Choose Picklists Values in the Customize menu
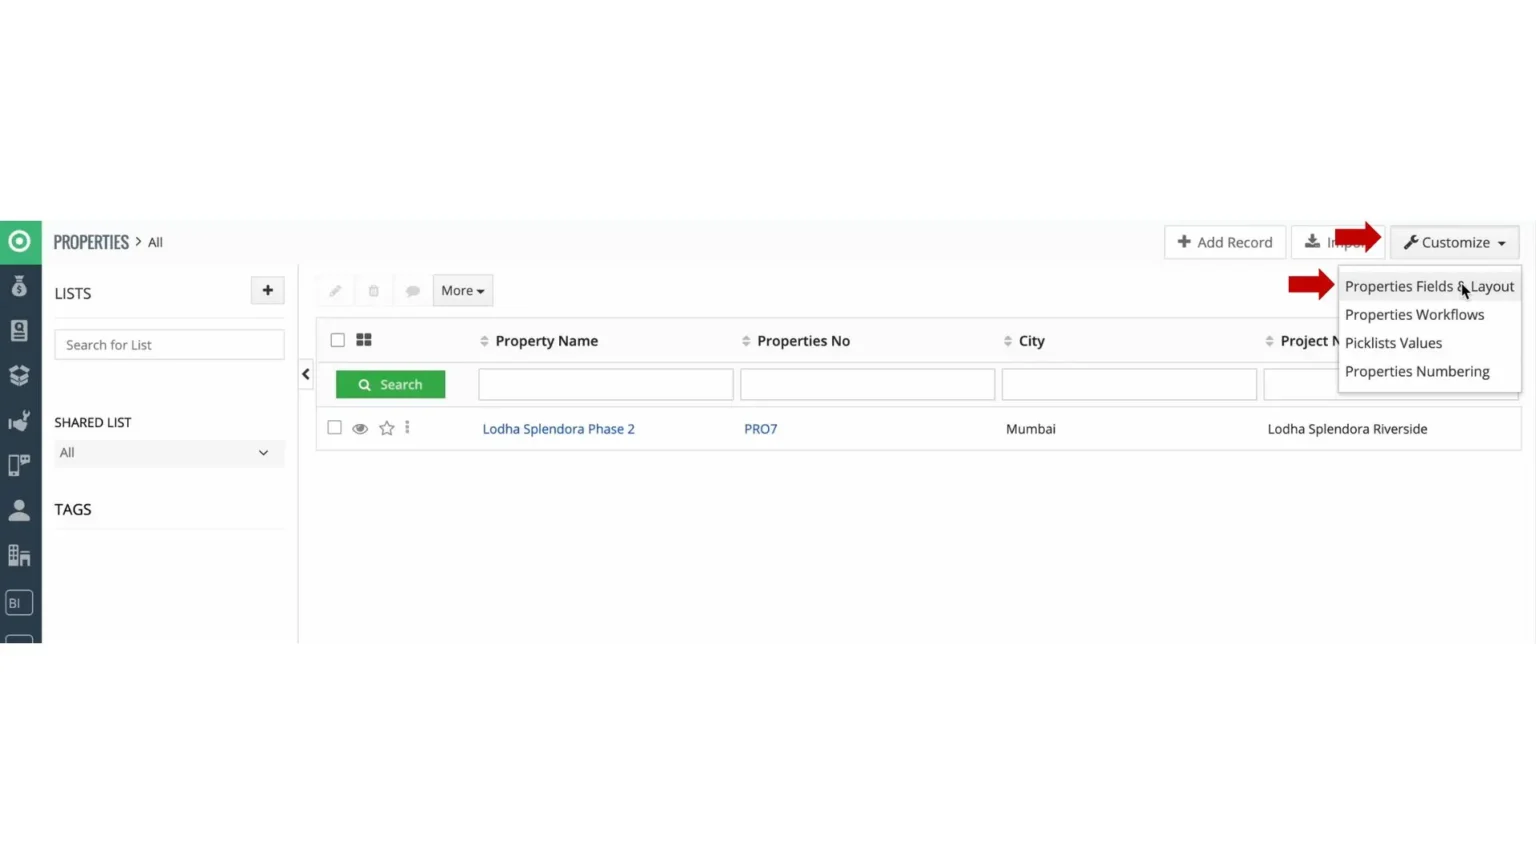The width and height of the screenshot is (1536, 864). pos(1393,343)
